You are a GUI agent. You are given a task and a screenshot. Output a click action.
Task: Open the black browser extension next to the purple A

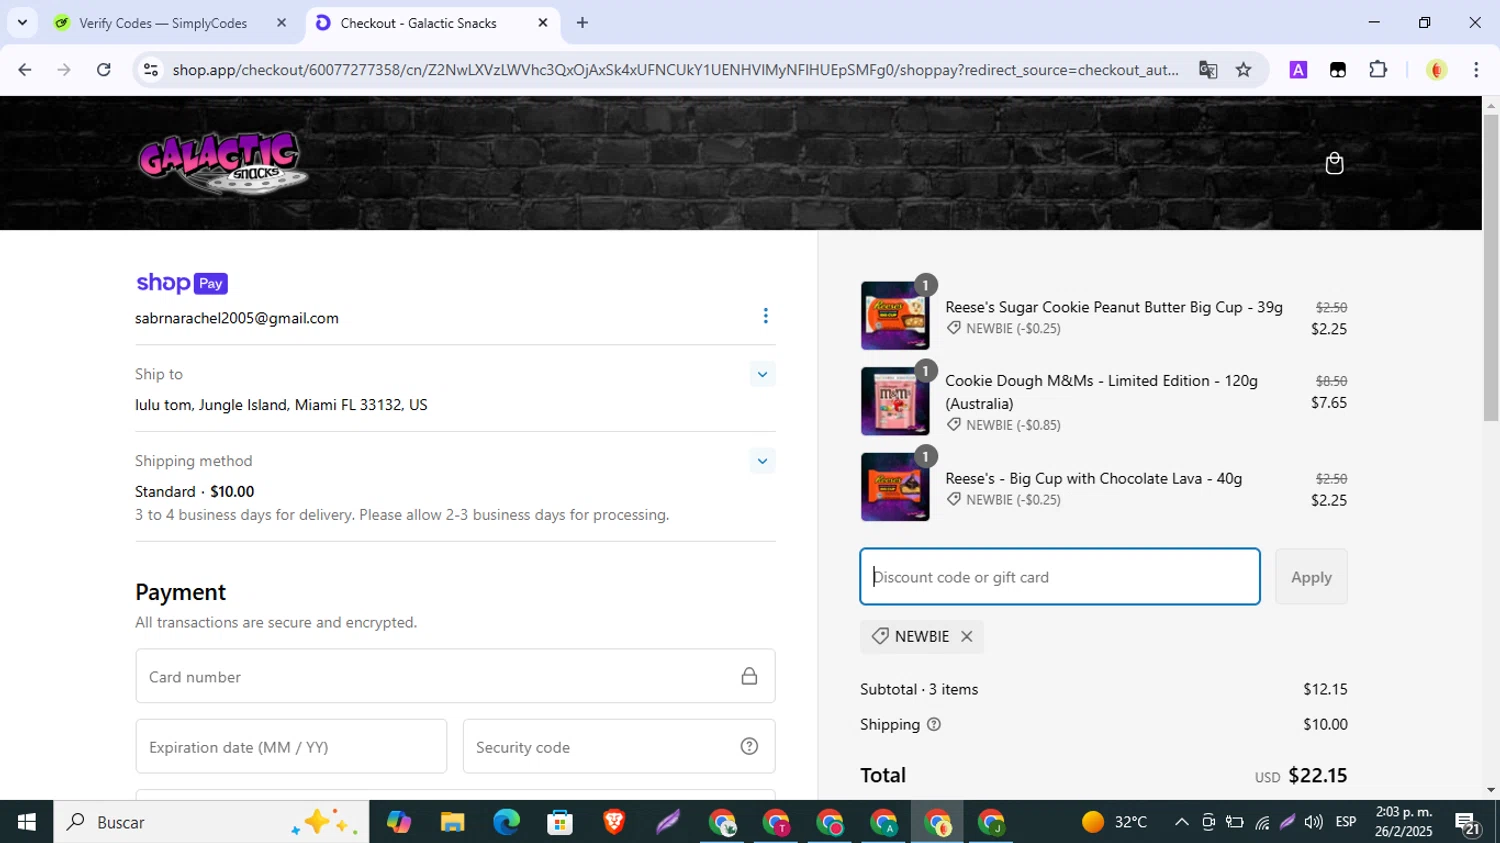click(1338, 70)
